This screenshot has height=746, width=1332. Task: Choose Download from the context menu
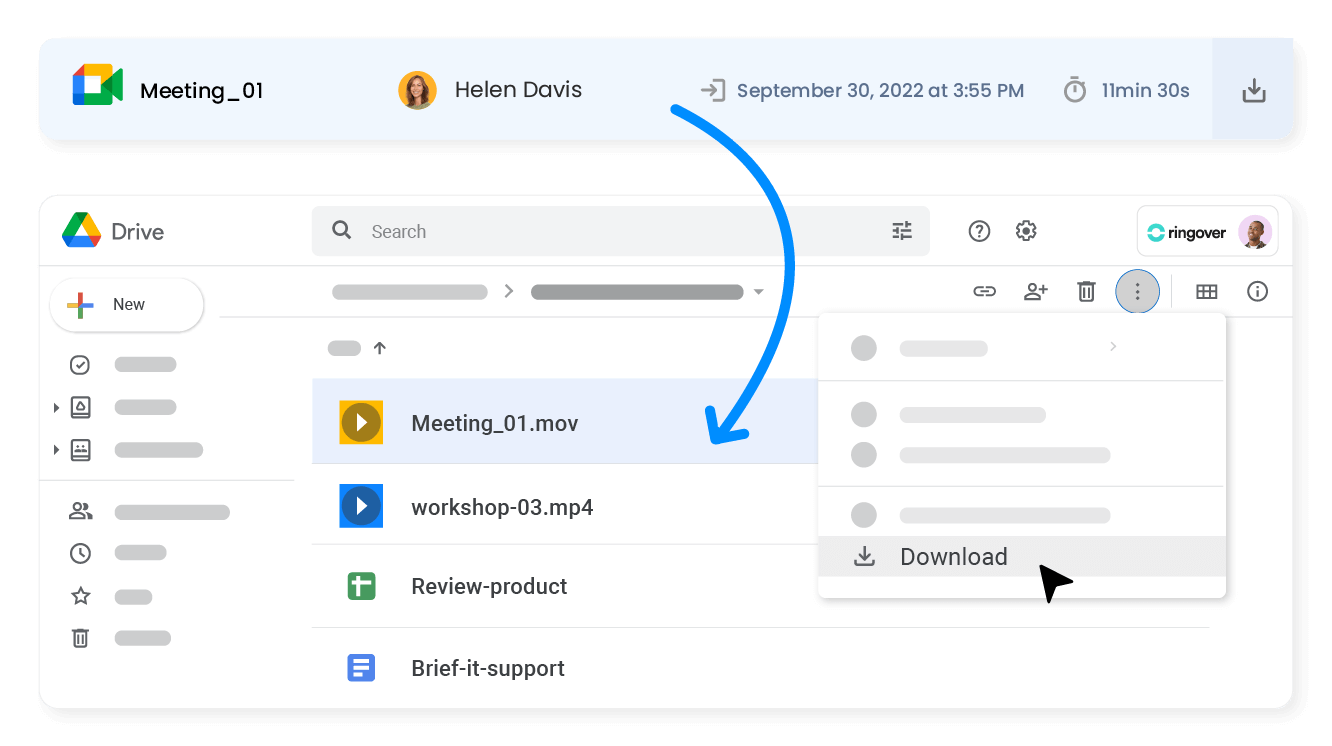tap(953, 556)
